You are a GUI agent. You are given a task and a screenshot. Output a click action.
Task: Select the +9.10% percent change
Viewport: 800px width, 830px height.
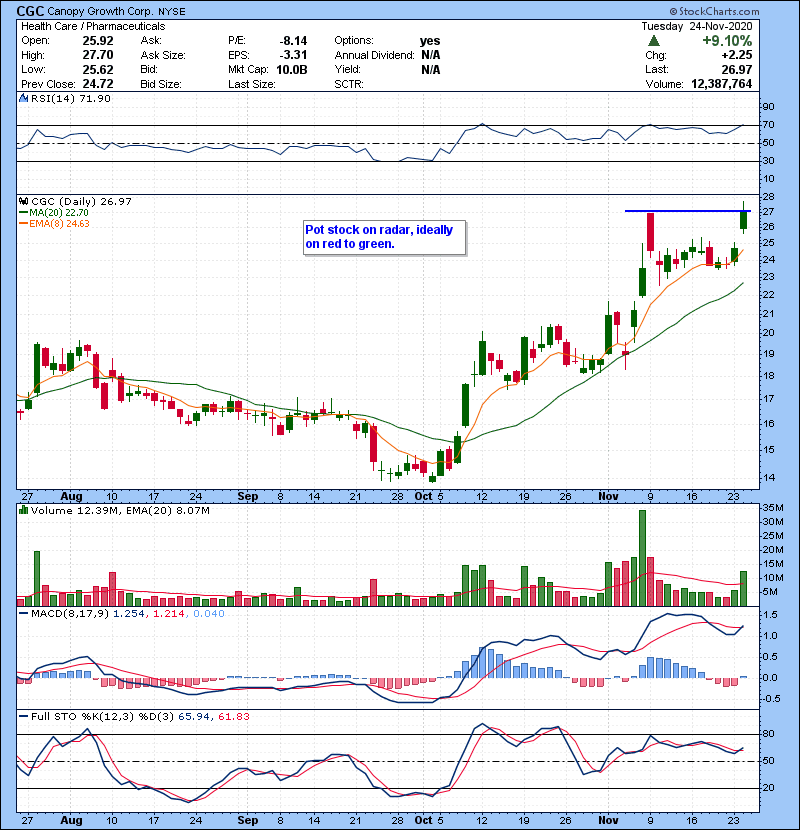tap(727, 41)
